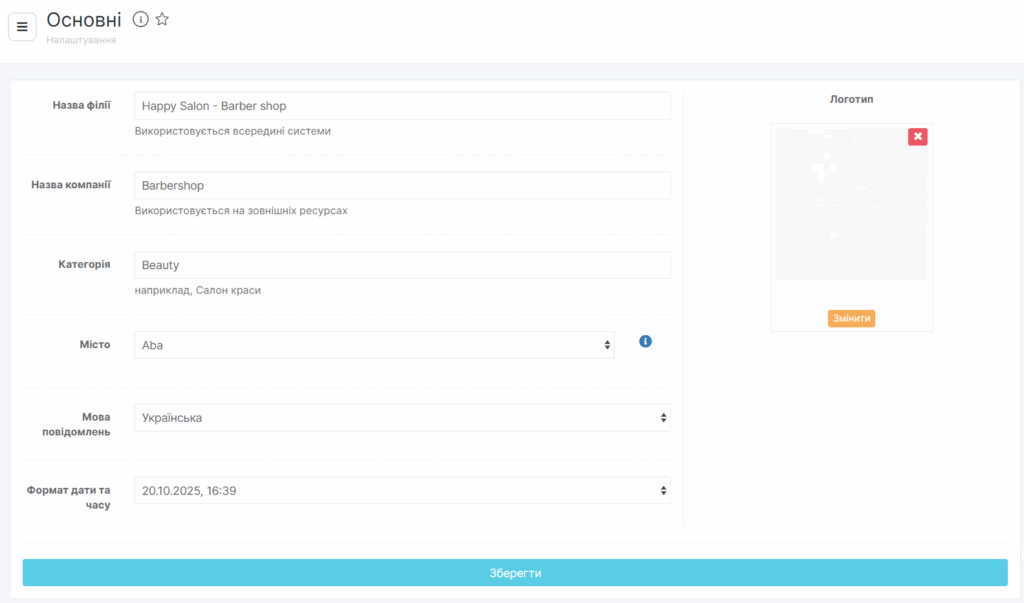Click the blue info icon near Місто
This screenshot has height=603, width=1024.
[x=645, y=341]
